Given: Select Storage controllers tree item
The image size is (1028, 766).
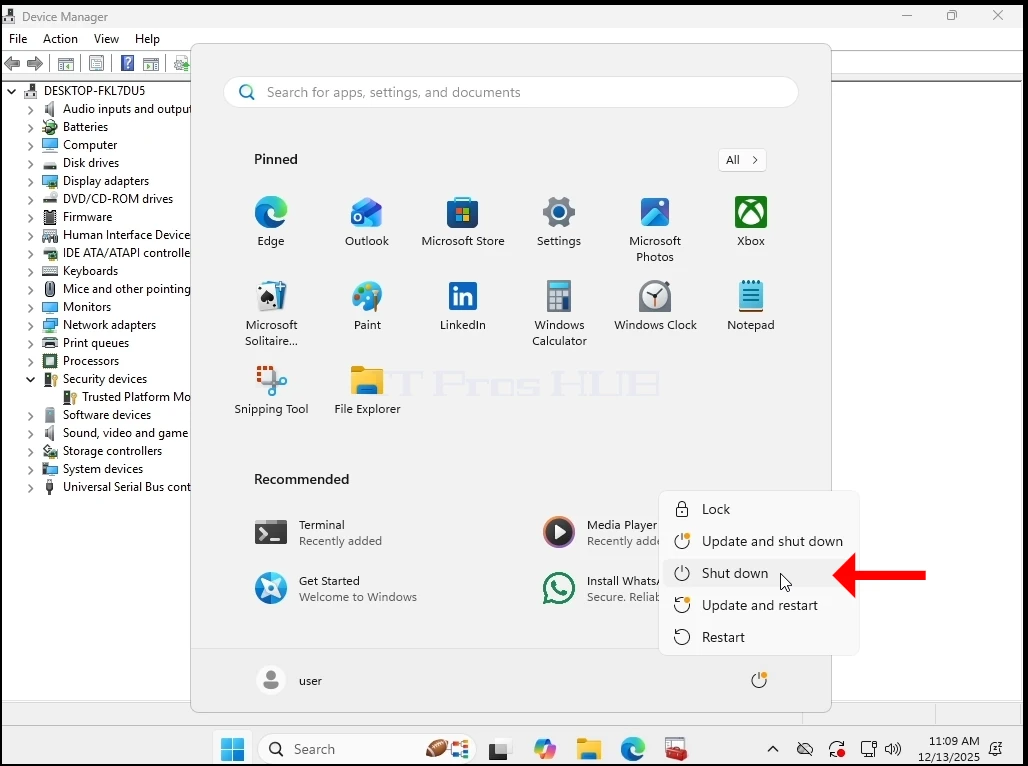Looking at the screenshot, I should point(102,451).
